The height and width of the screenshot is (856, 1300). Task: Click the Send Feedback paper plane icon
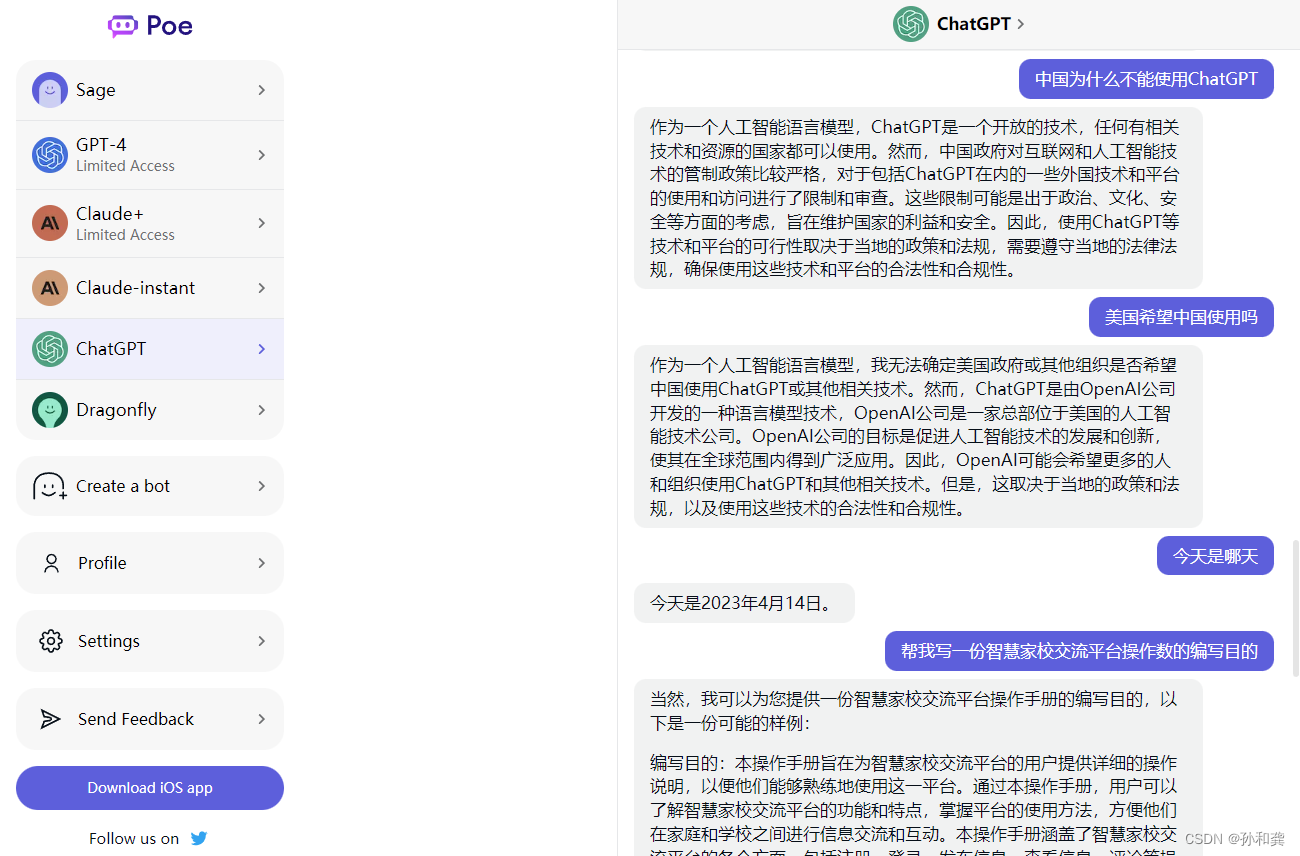(x=50, y=719)
